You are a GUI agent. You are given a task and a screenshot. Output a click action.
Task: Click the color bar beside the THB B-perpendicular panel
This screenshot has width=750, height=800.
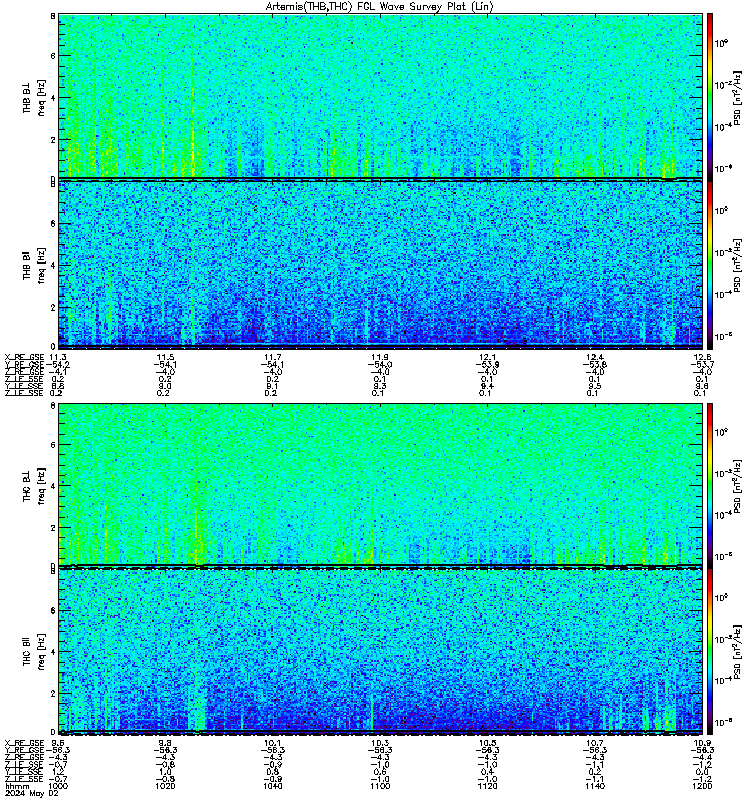(710, 96)
